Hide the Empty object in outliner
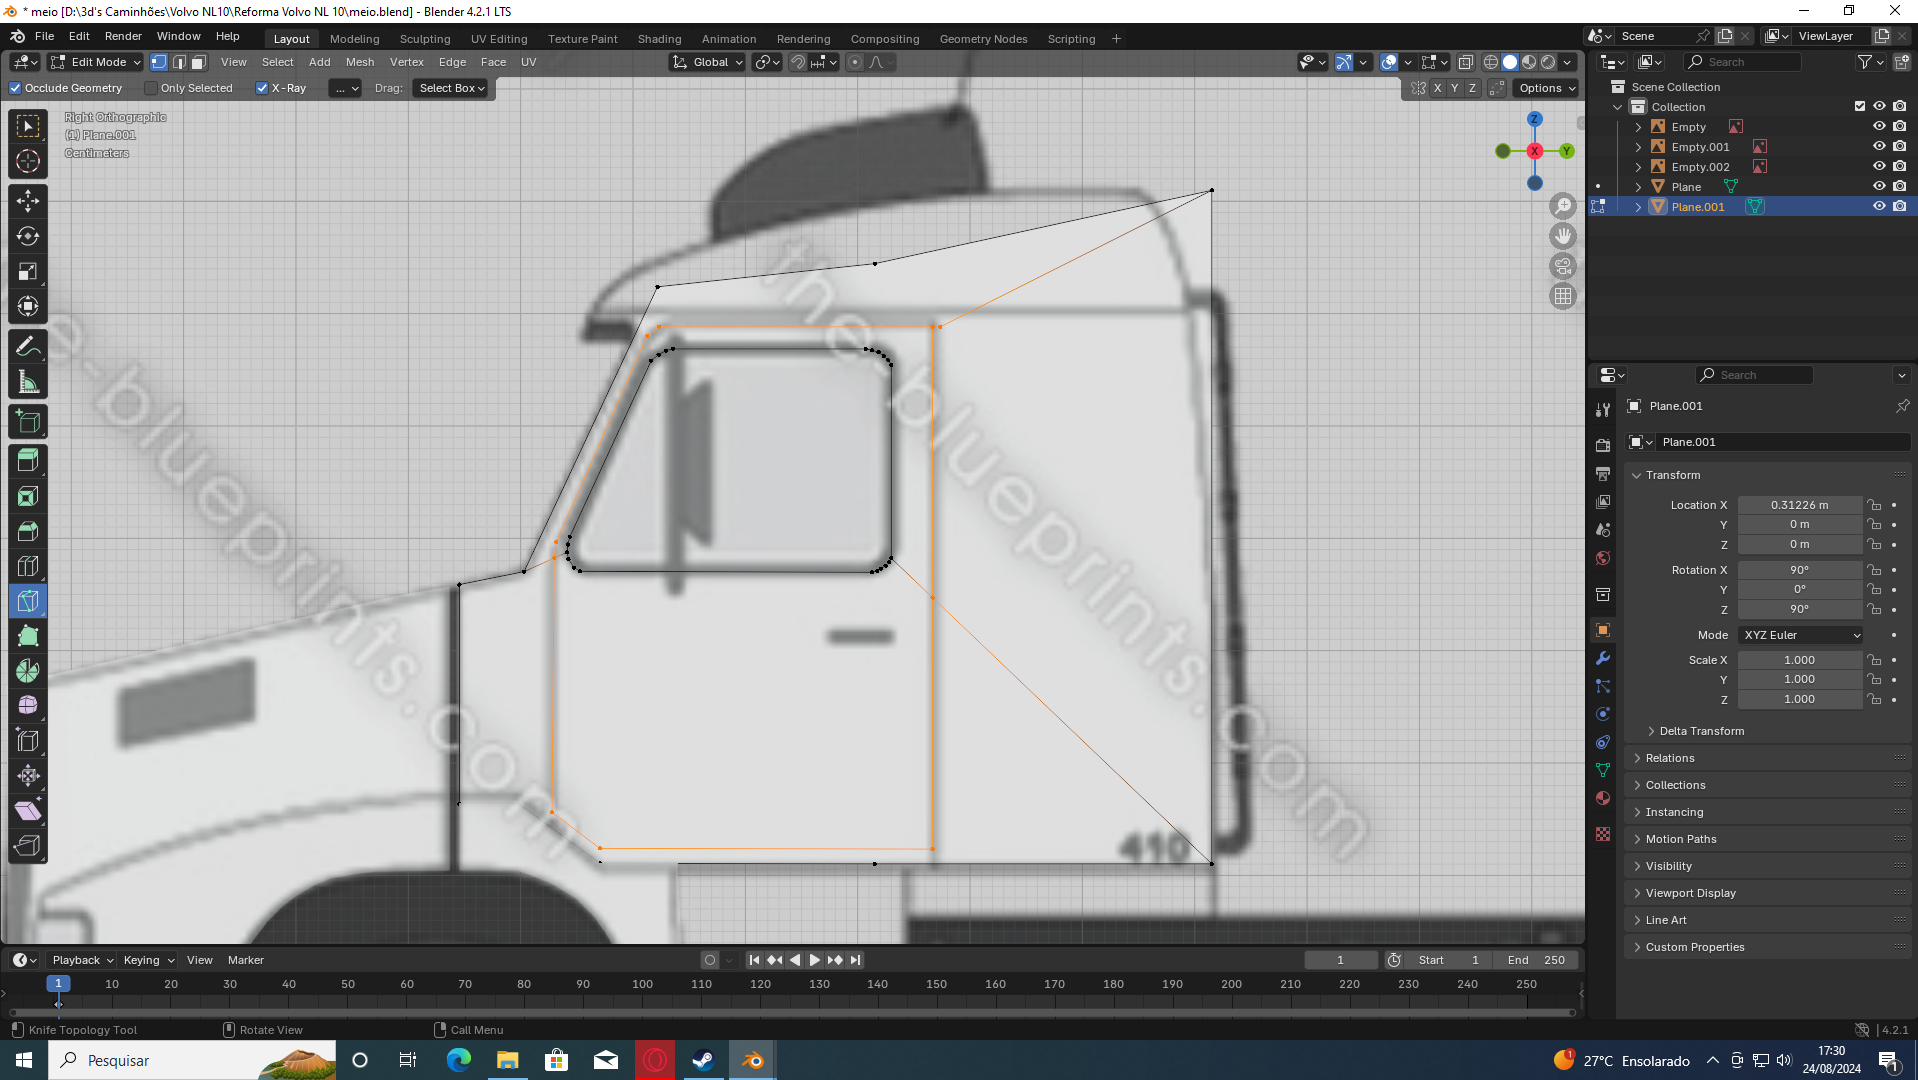Viewport: 1918px width, 1080px height. coord(1879,127)
